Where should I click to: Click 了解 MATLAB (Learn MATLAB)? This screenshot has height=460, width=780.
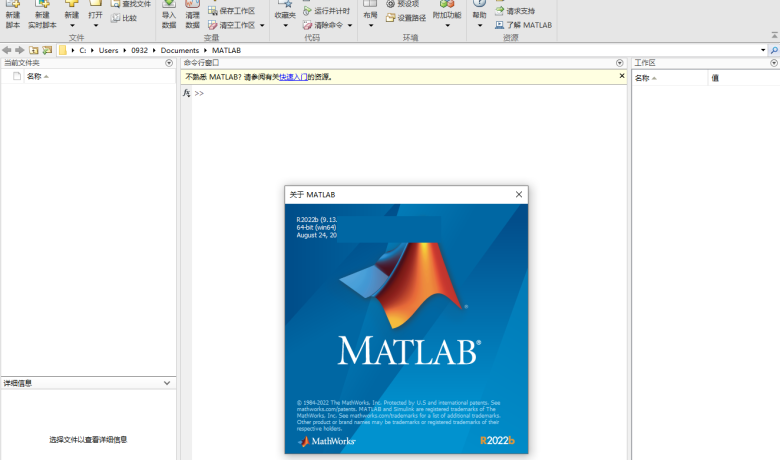pos(523,25)
